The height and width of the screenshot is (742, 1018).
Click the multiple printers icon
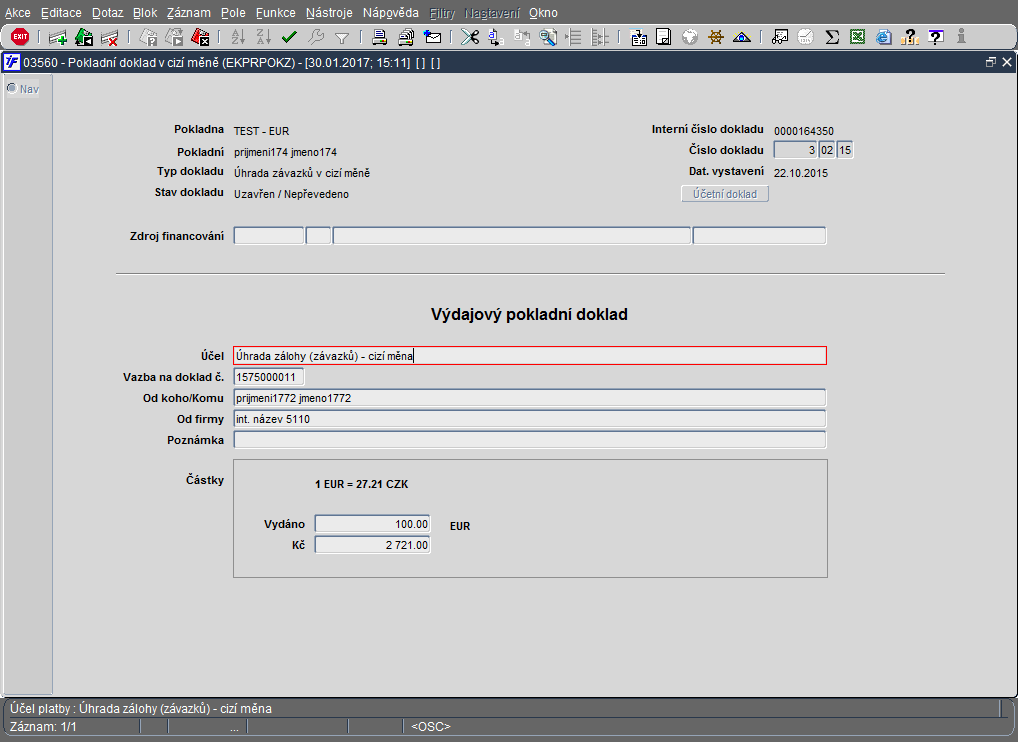coord(406,38)
